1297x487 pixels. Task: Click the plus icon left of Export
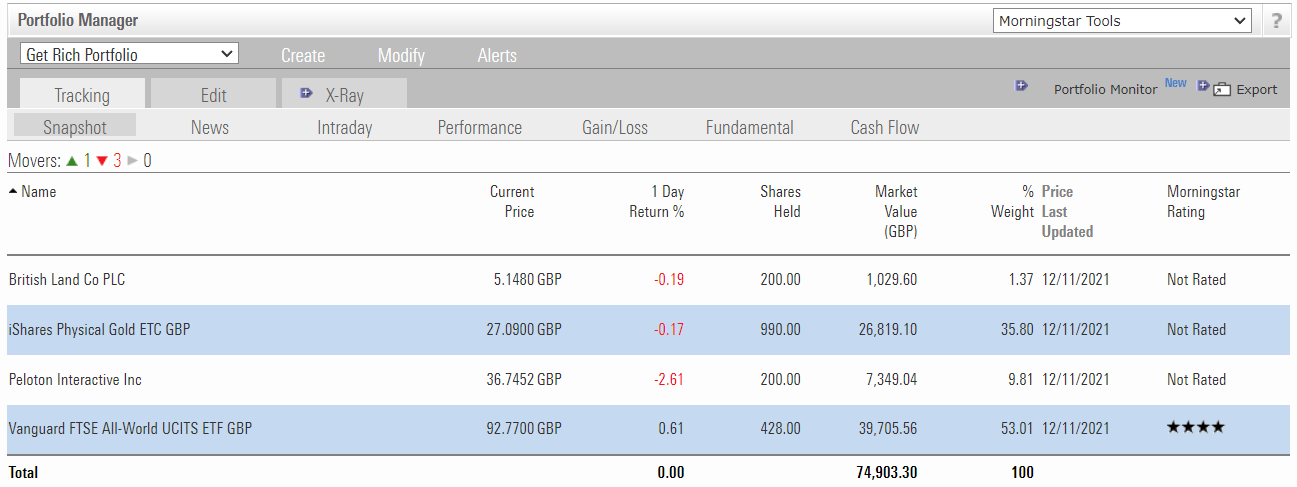[1203, 86]
